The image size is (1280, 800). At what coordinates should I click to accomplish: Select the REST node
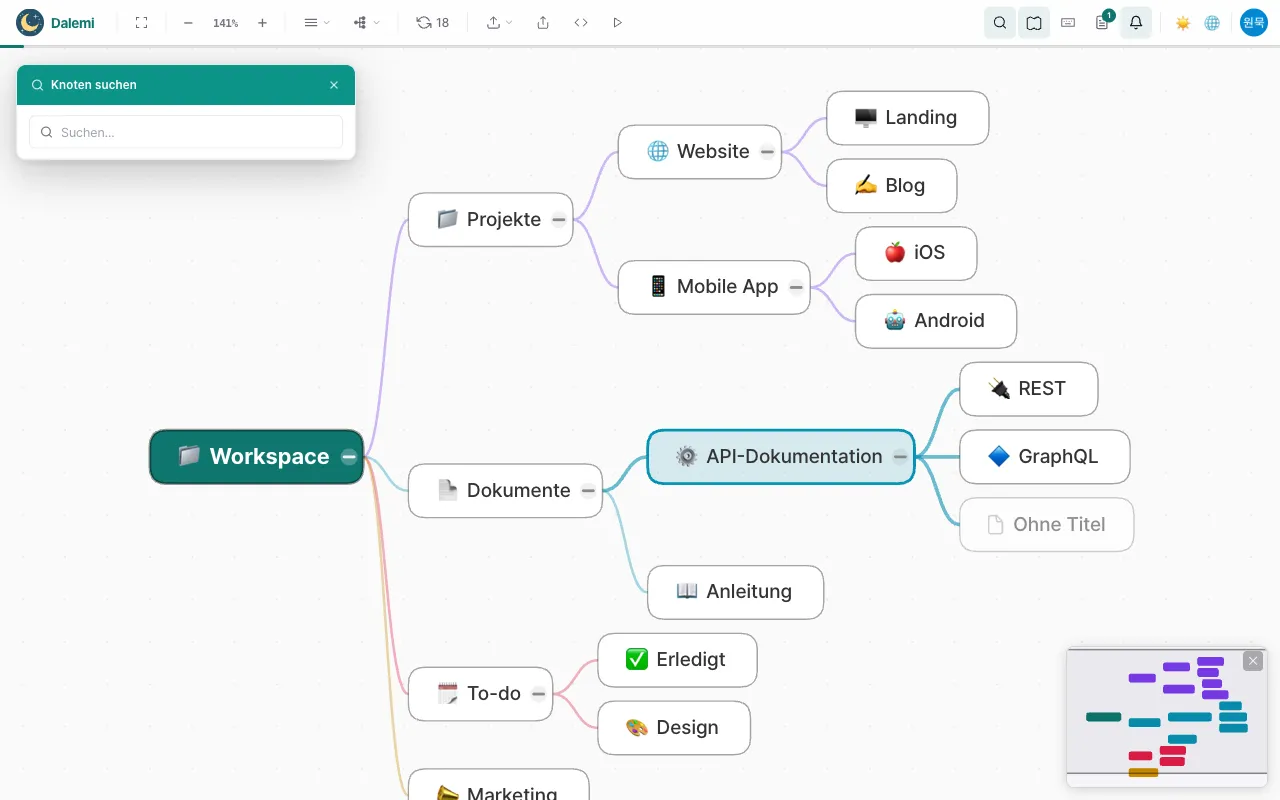click(x=1028, y=389)
